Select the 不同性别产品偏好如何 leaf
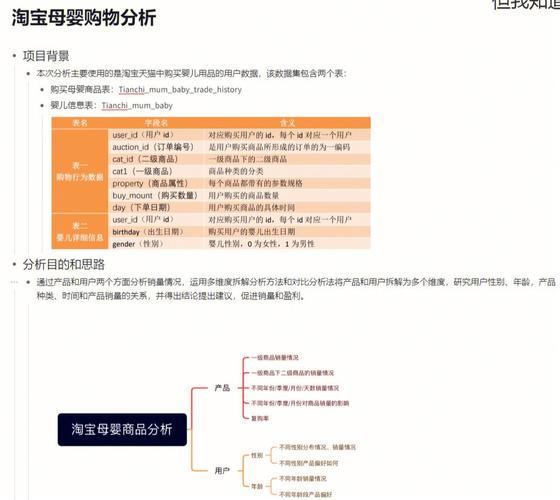560x500 pixels. [x=309, y=464]
